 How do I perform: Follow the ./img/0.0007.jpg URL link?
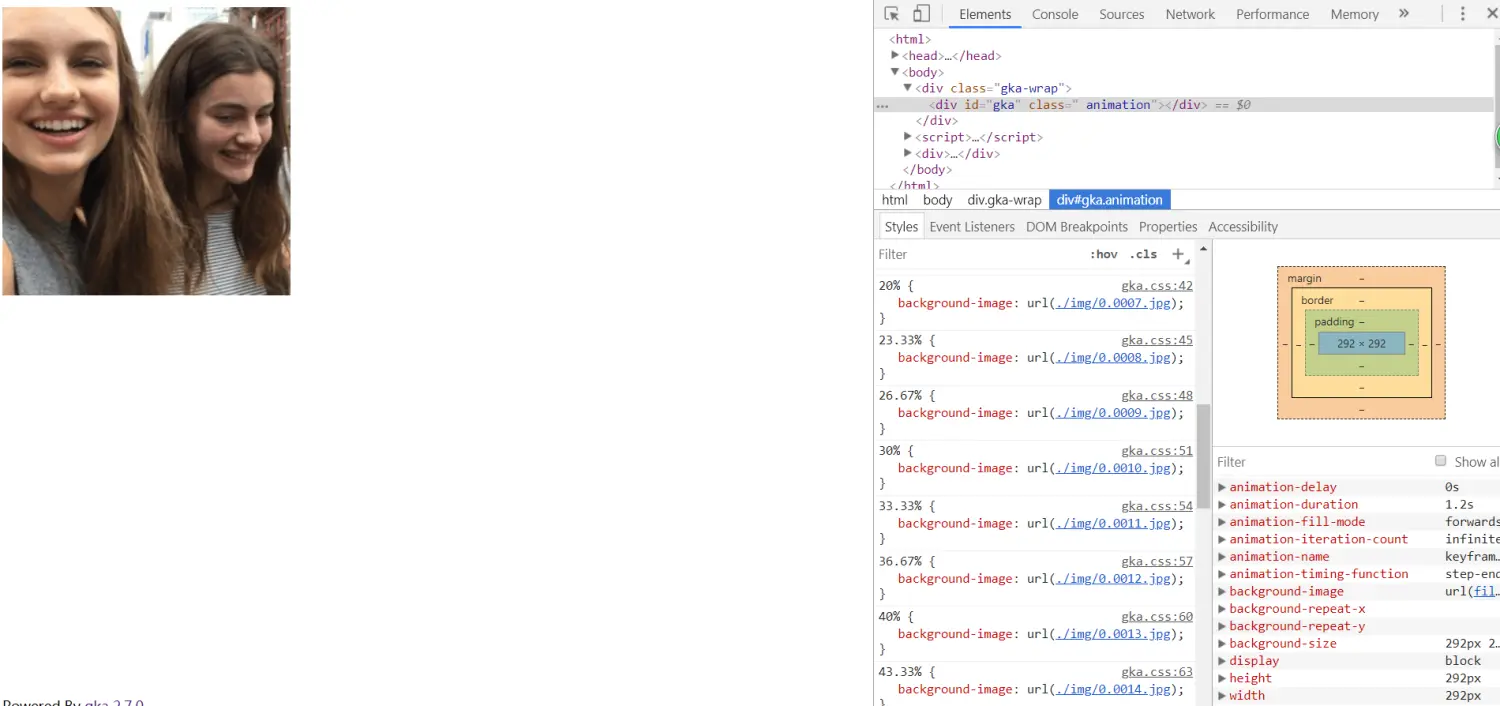tap(1113, 303)
